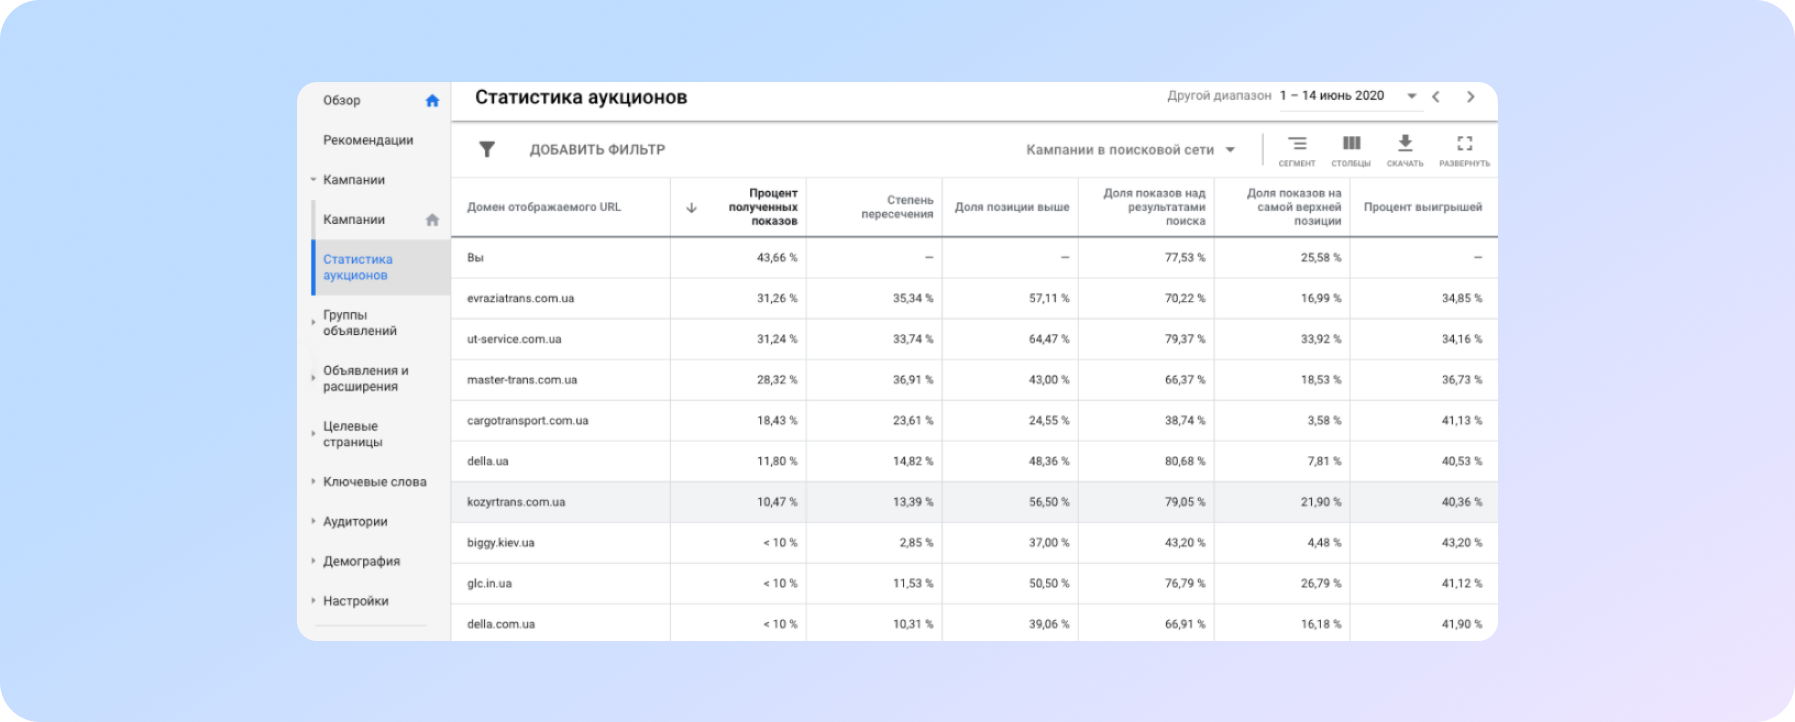Viewport: 1795px width, 722px height.
Task: Click ДОБАВИТЬ ФИЛЬТР button
Action: click(x=597, y=150)
